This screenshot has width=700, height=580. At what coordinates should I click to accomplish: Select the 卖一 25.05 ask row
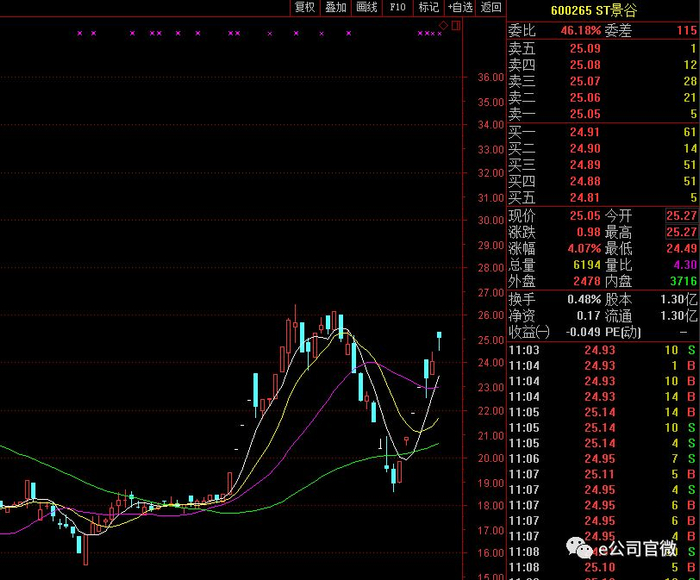coord(603,114)
